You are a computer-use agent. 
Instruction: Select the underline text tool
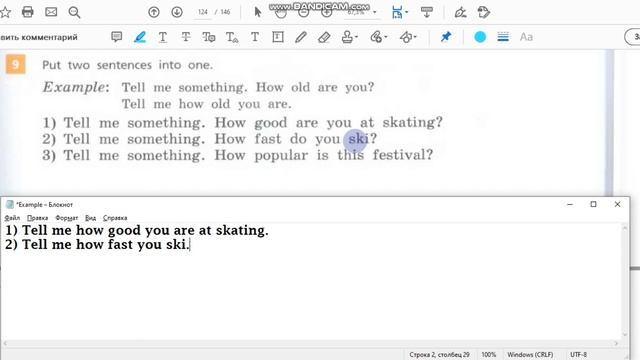point(163,37)
